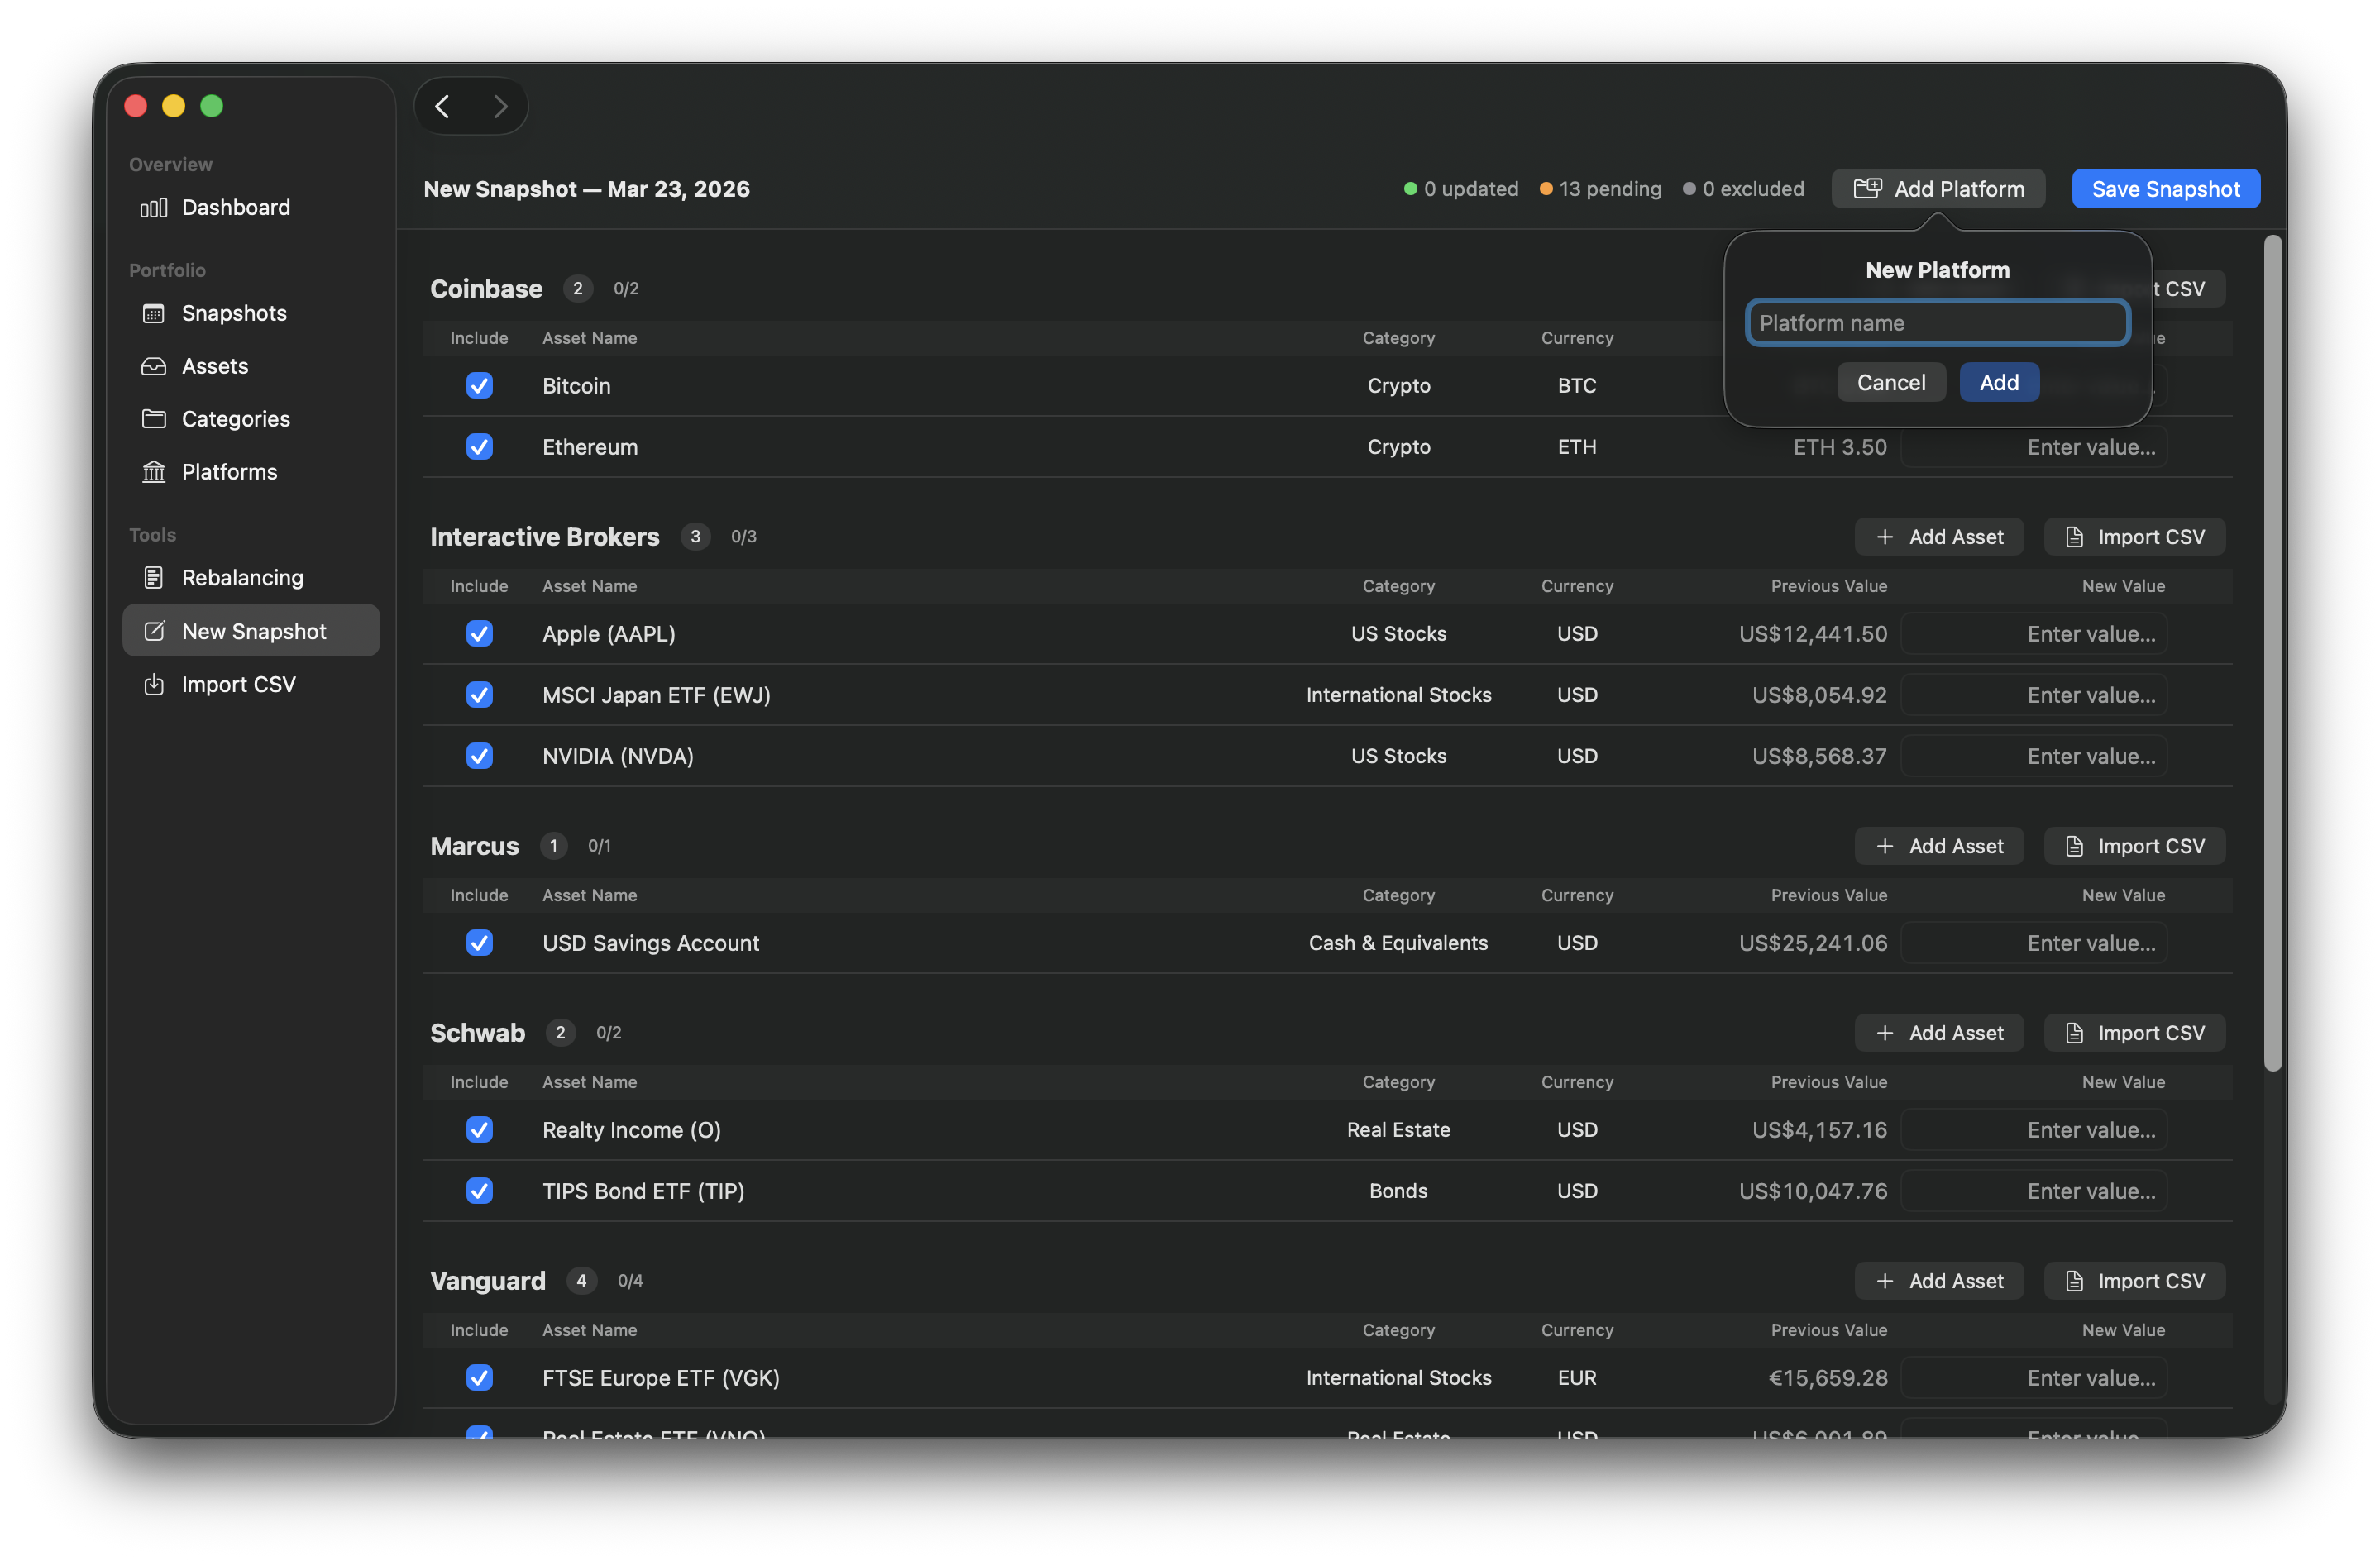Click the 0 excluded status indicator
The width and height of the screenshot is (2380, 1561).
coord(1743,189)
